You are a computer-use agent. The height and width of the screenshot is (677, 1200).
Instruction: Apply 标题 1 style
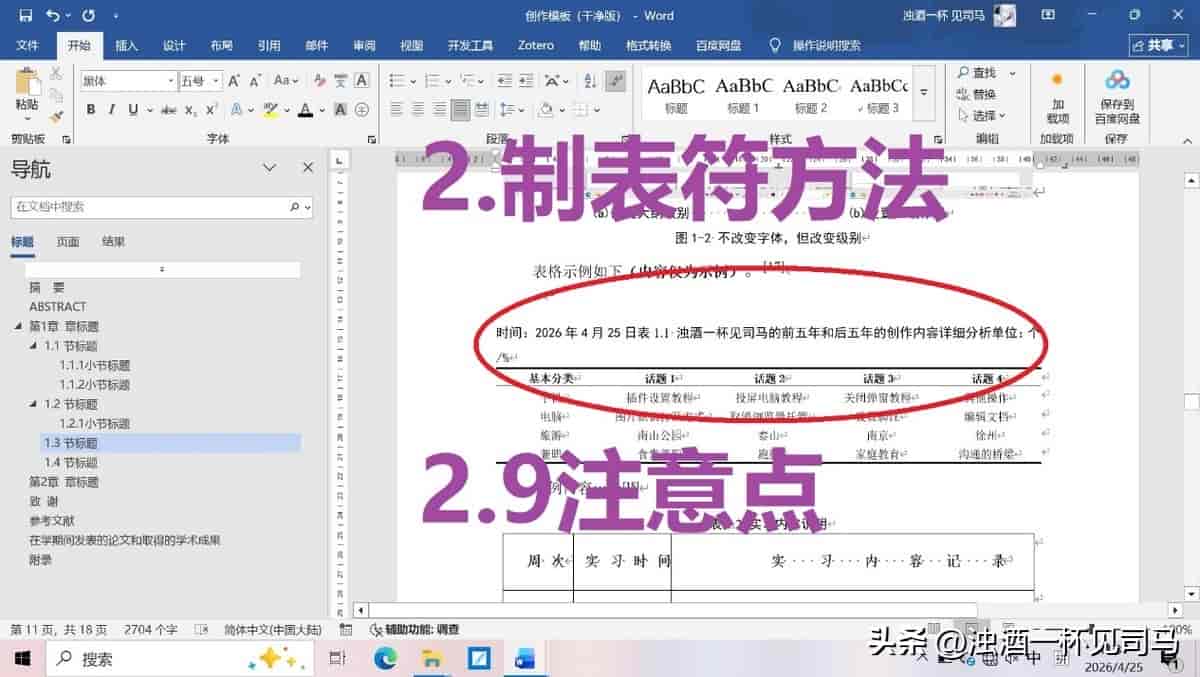tap(743, 93)
